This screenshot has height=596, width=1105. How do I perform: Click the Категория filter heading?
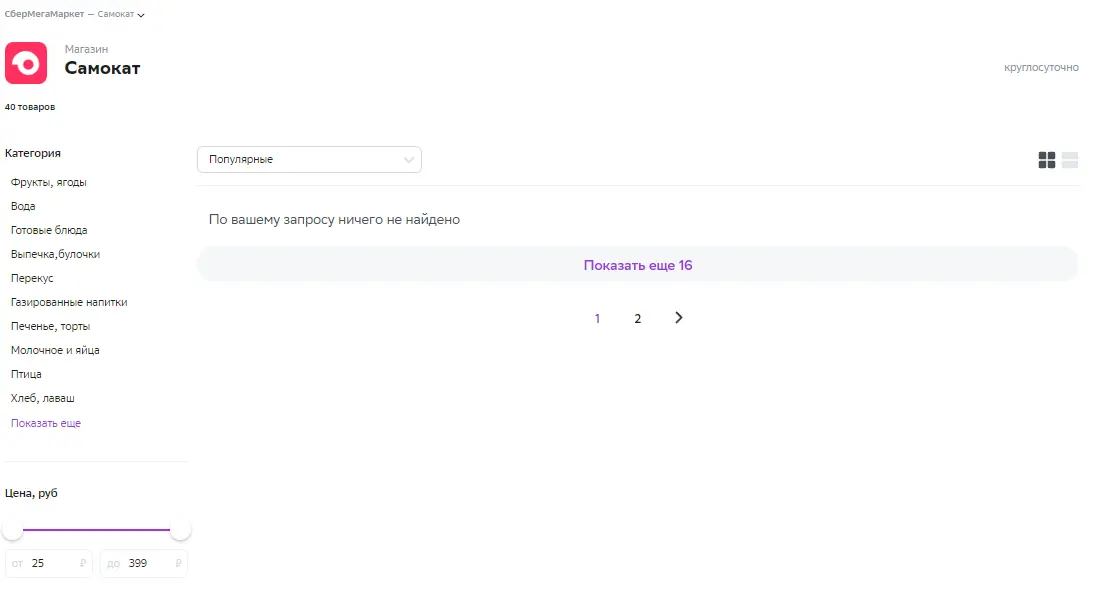click(x=32, y=153)
